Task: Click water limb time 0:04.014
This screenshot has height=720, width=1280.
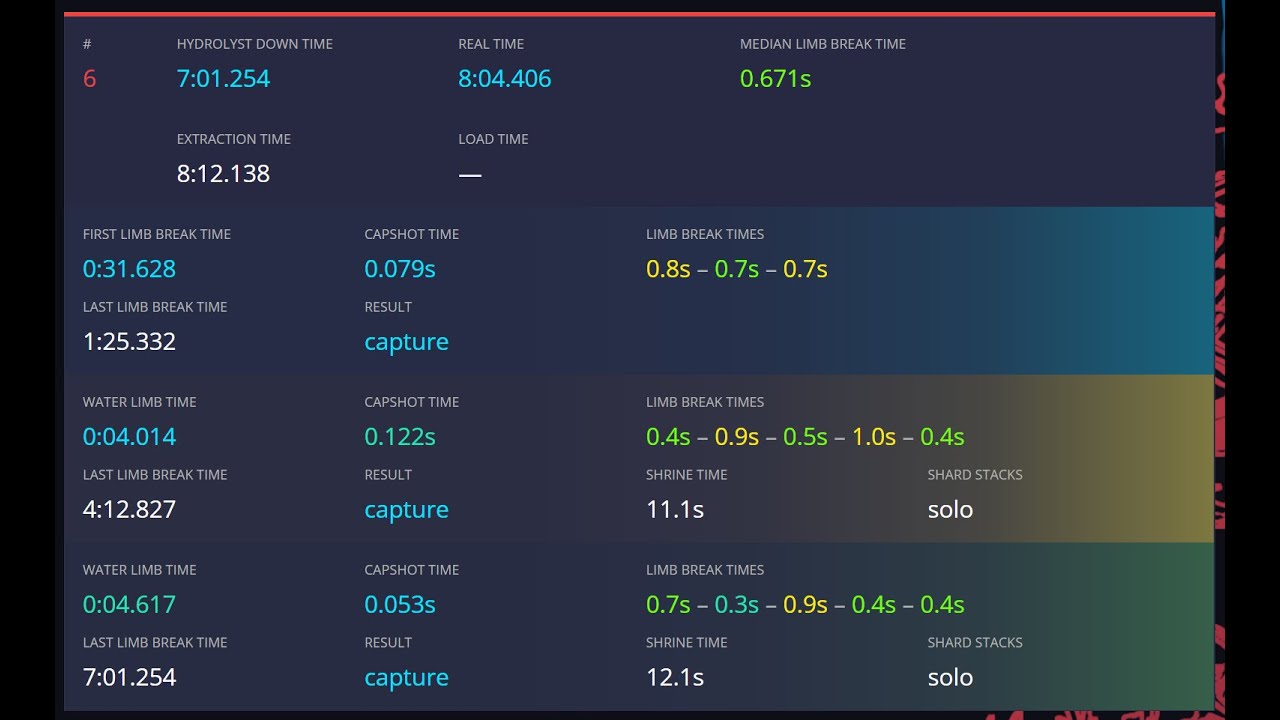Action: [x=129, y=437]
